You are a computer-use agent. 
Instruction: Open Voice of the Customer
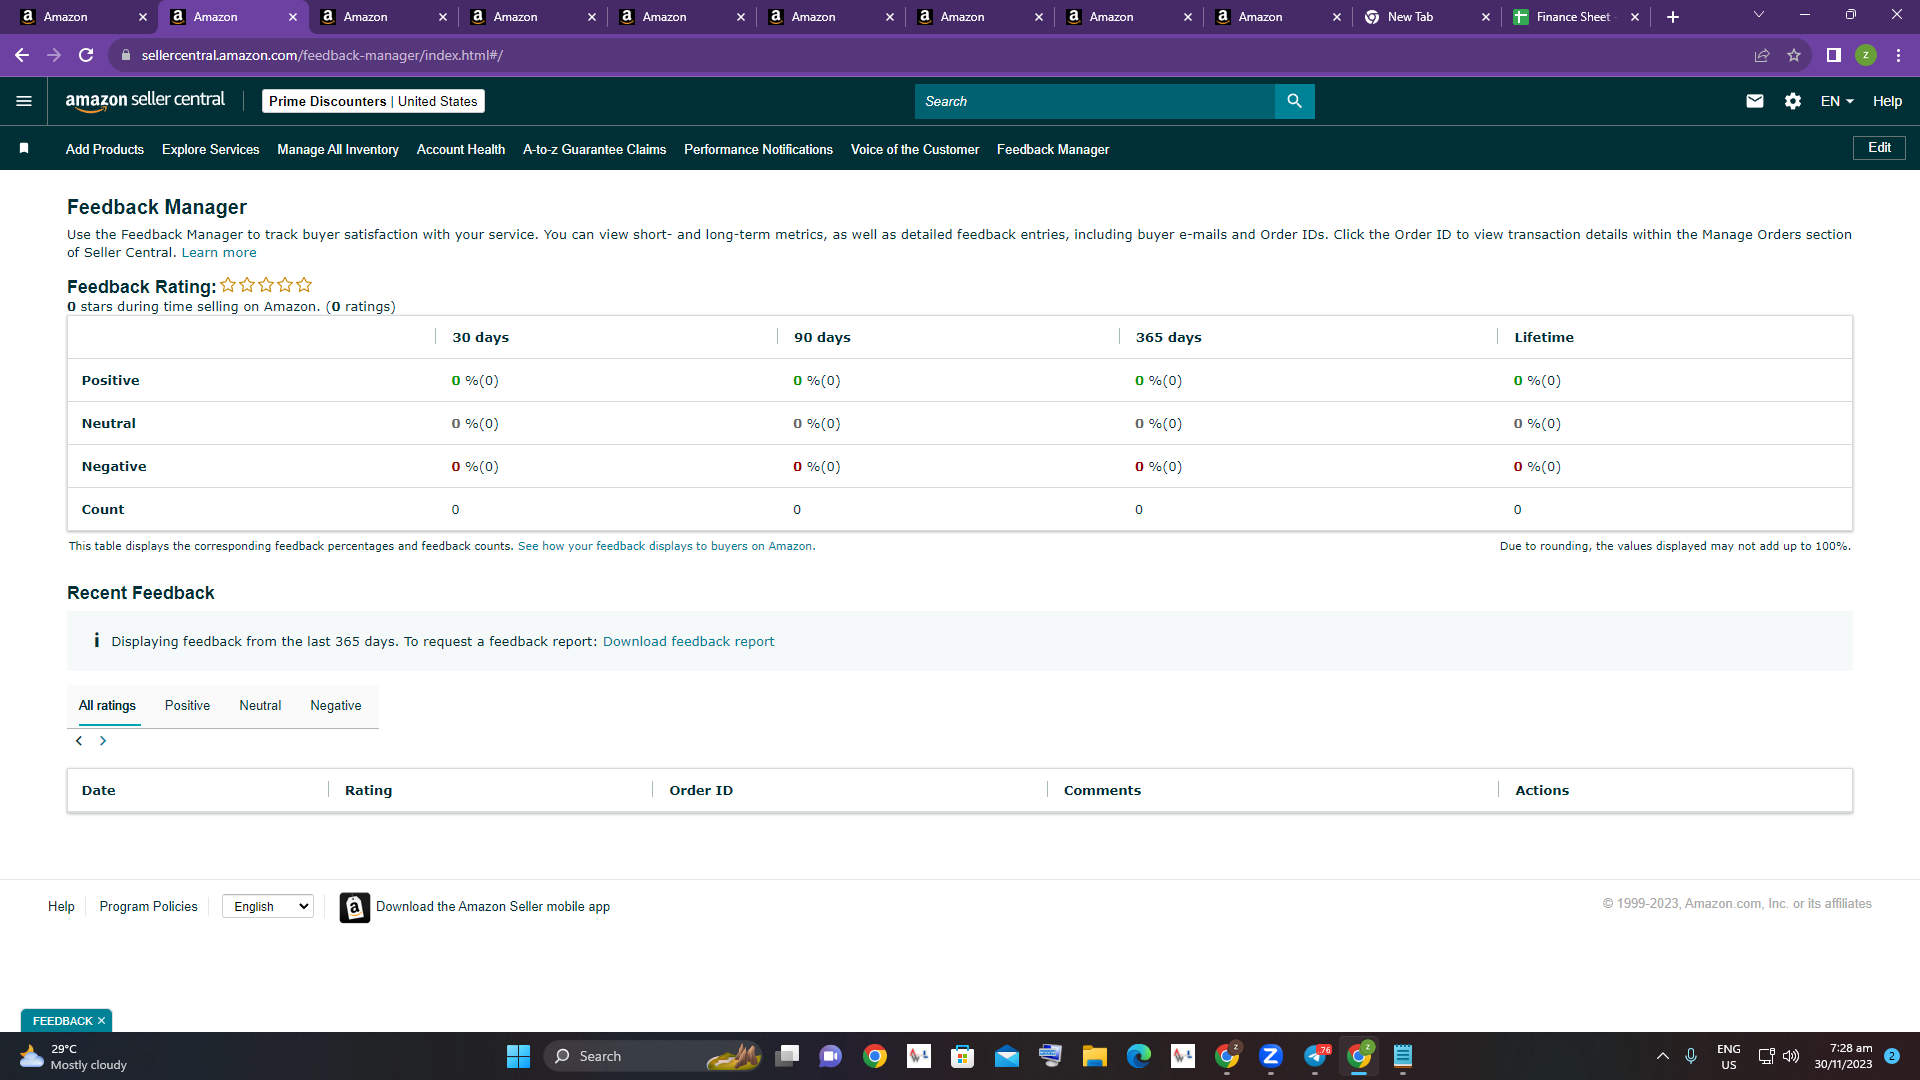(915, 149)
